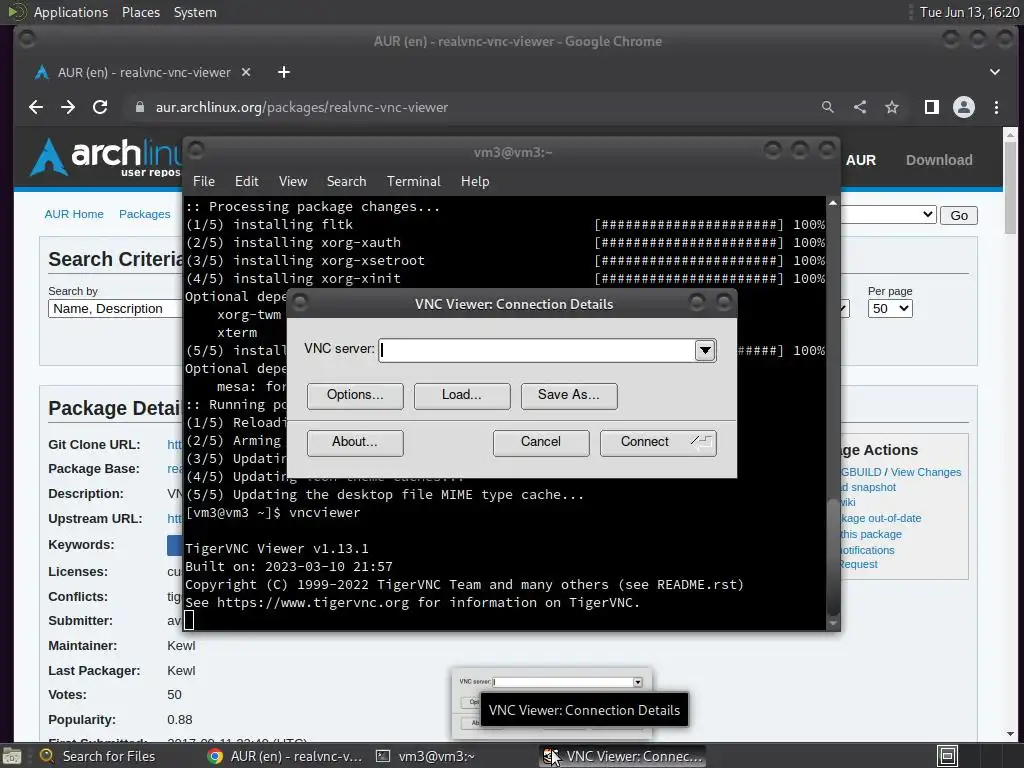Screen dimensions: 1024x768
Task: Open the Chrome three-dot menu
Action: pyautogui.click(x=997, y=107)
